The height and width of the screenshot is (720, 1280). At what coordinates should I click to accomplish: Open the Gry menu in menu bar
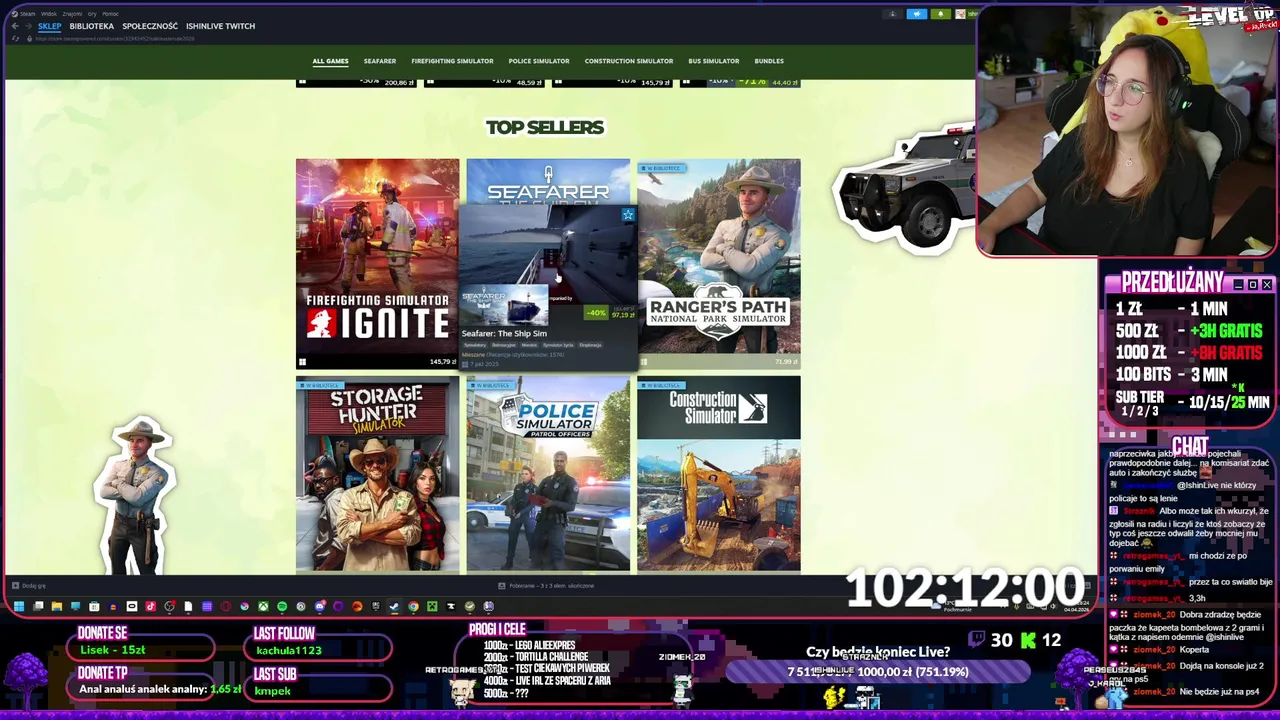click(92, 14)
